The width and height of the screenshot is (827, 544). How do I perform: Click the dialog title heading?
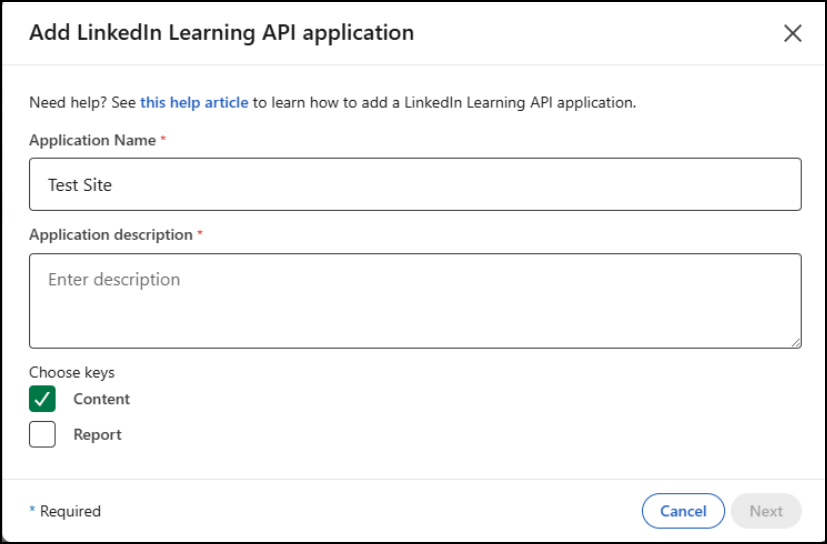pos(221,32)
